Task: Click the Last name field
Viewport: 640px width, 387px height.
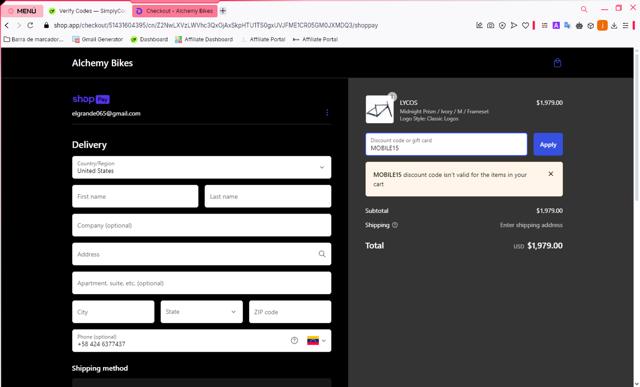Action: point(268,196)
